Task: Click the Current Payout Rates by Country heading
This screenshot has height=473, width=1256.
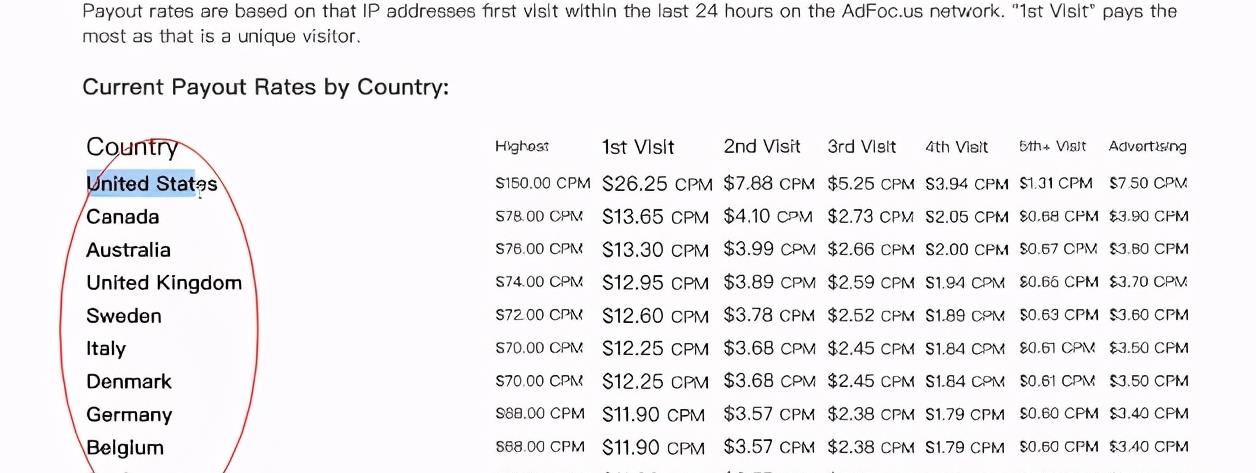Action: click(266, 87)
